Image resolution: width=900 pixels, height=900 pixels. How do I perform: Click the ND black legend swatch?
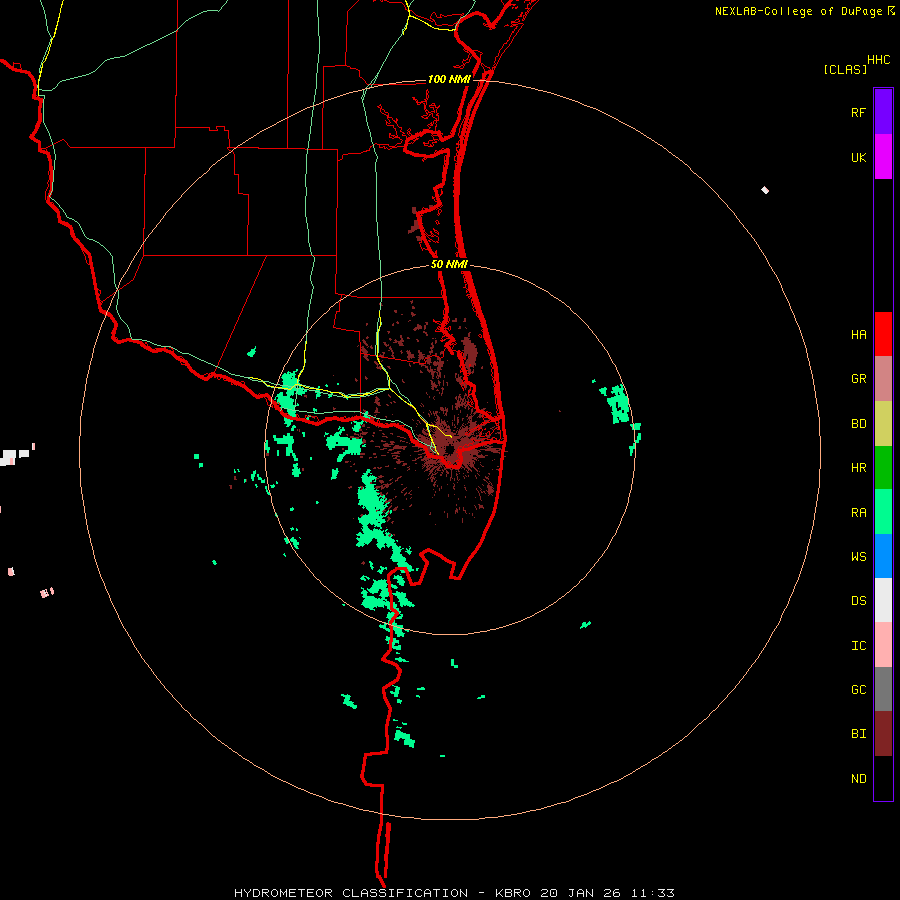click(883, 778)
